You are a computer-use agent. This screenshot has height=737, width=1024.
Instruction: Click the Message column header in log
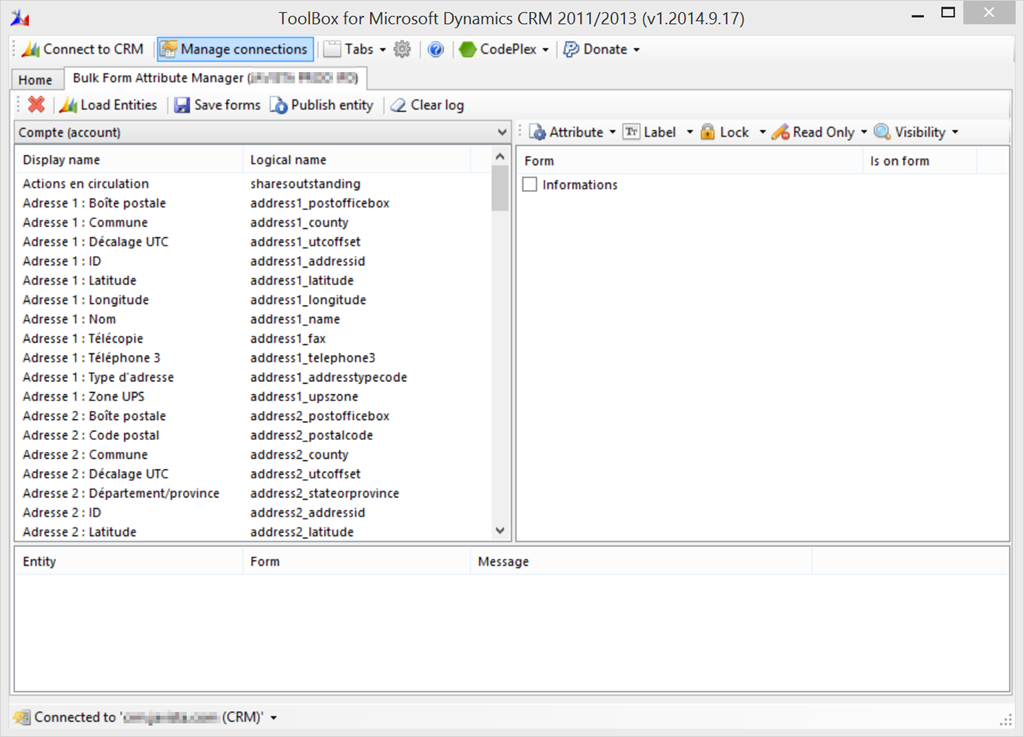(641, 562)
